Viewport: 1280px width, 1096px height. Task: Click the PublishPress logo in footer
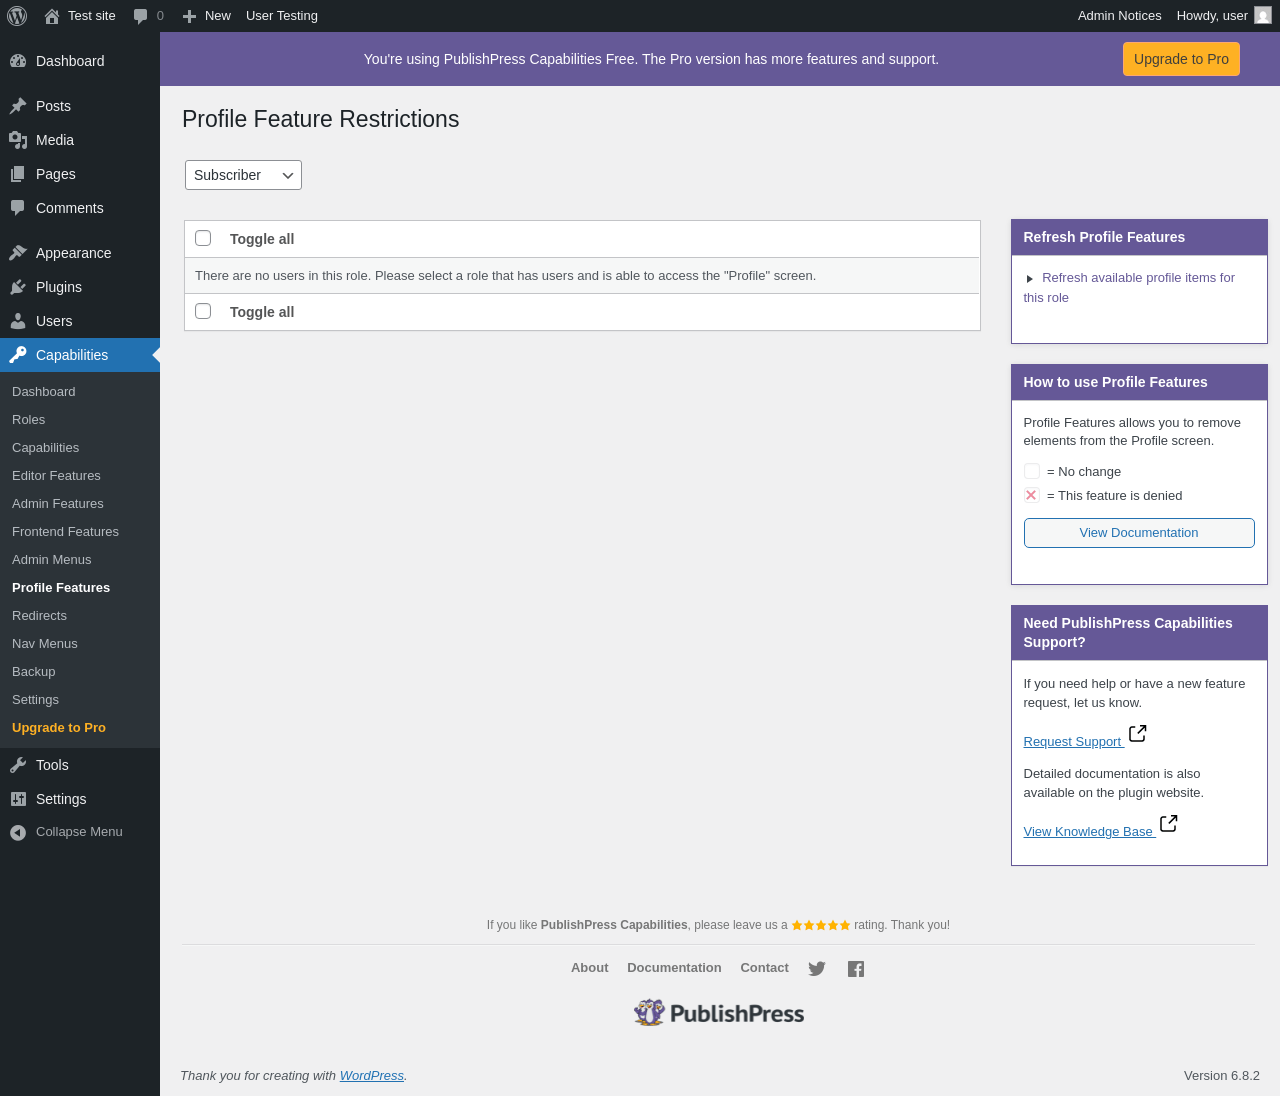pyautogui.click(x=719, y=1013)
